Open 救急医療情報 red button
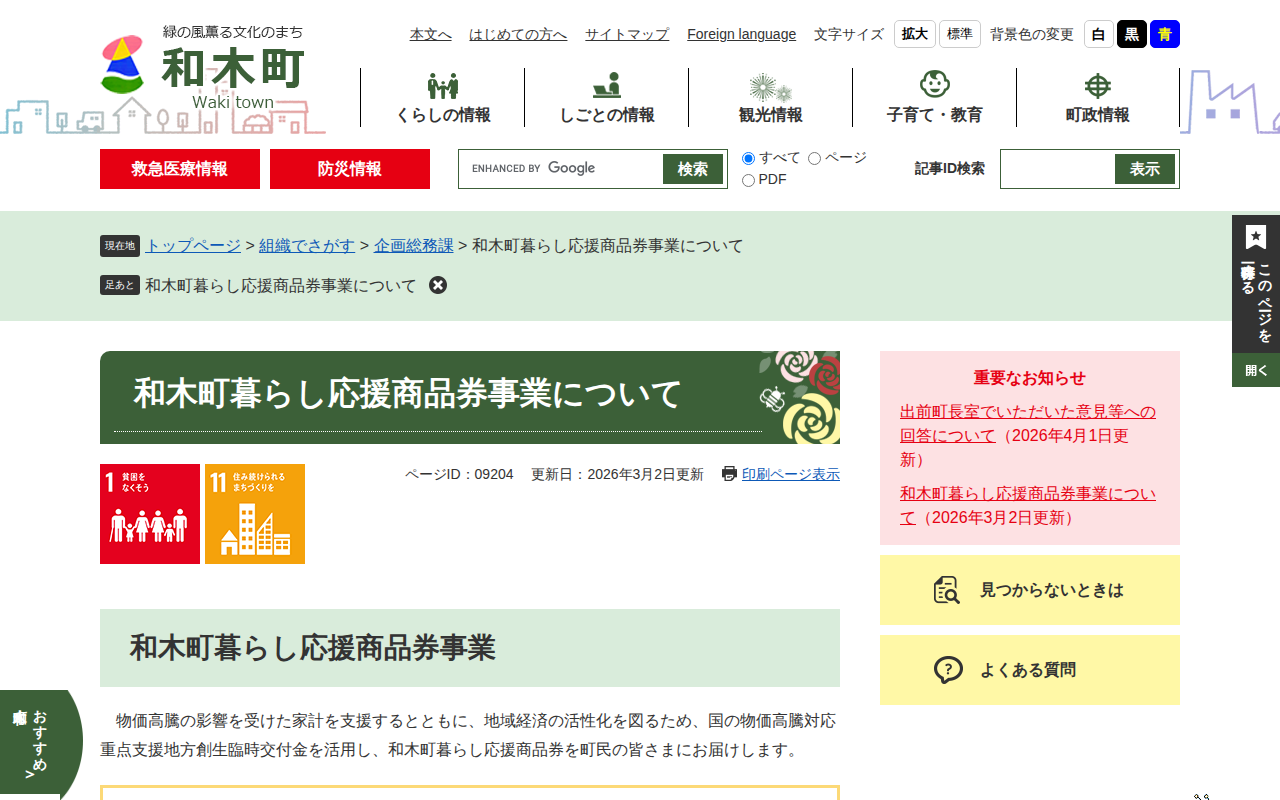Screen dimensions: 1280x800 click(180, 169)
